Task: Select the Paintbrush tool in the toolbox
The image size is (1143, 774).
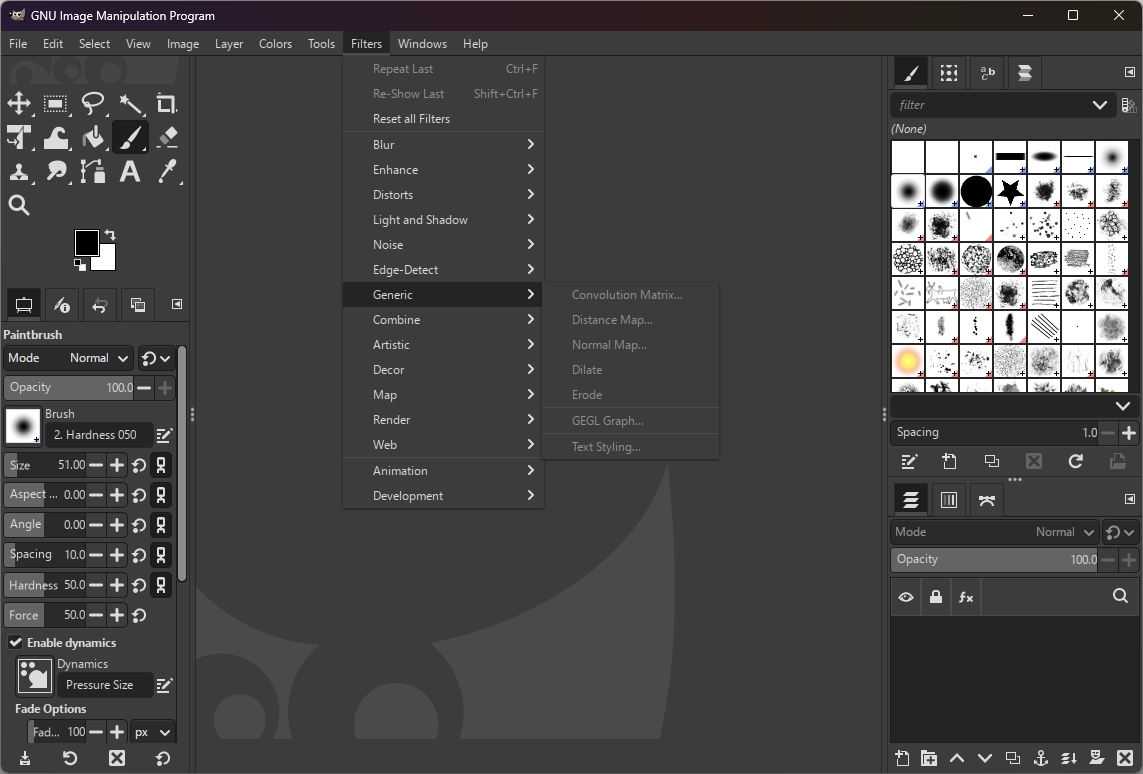Action: coord(131,137)
